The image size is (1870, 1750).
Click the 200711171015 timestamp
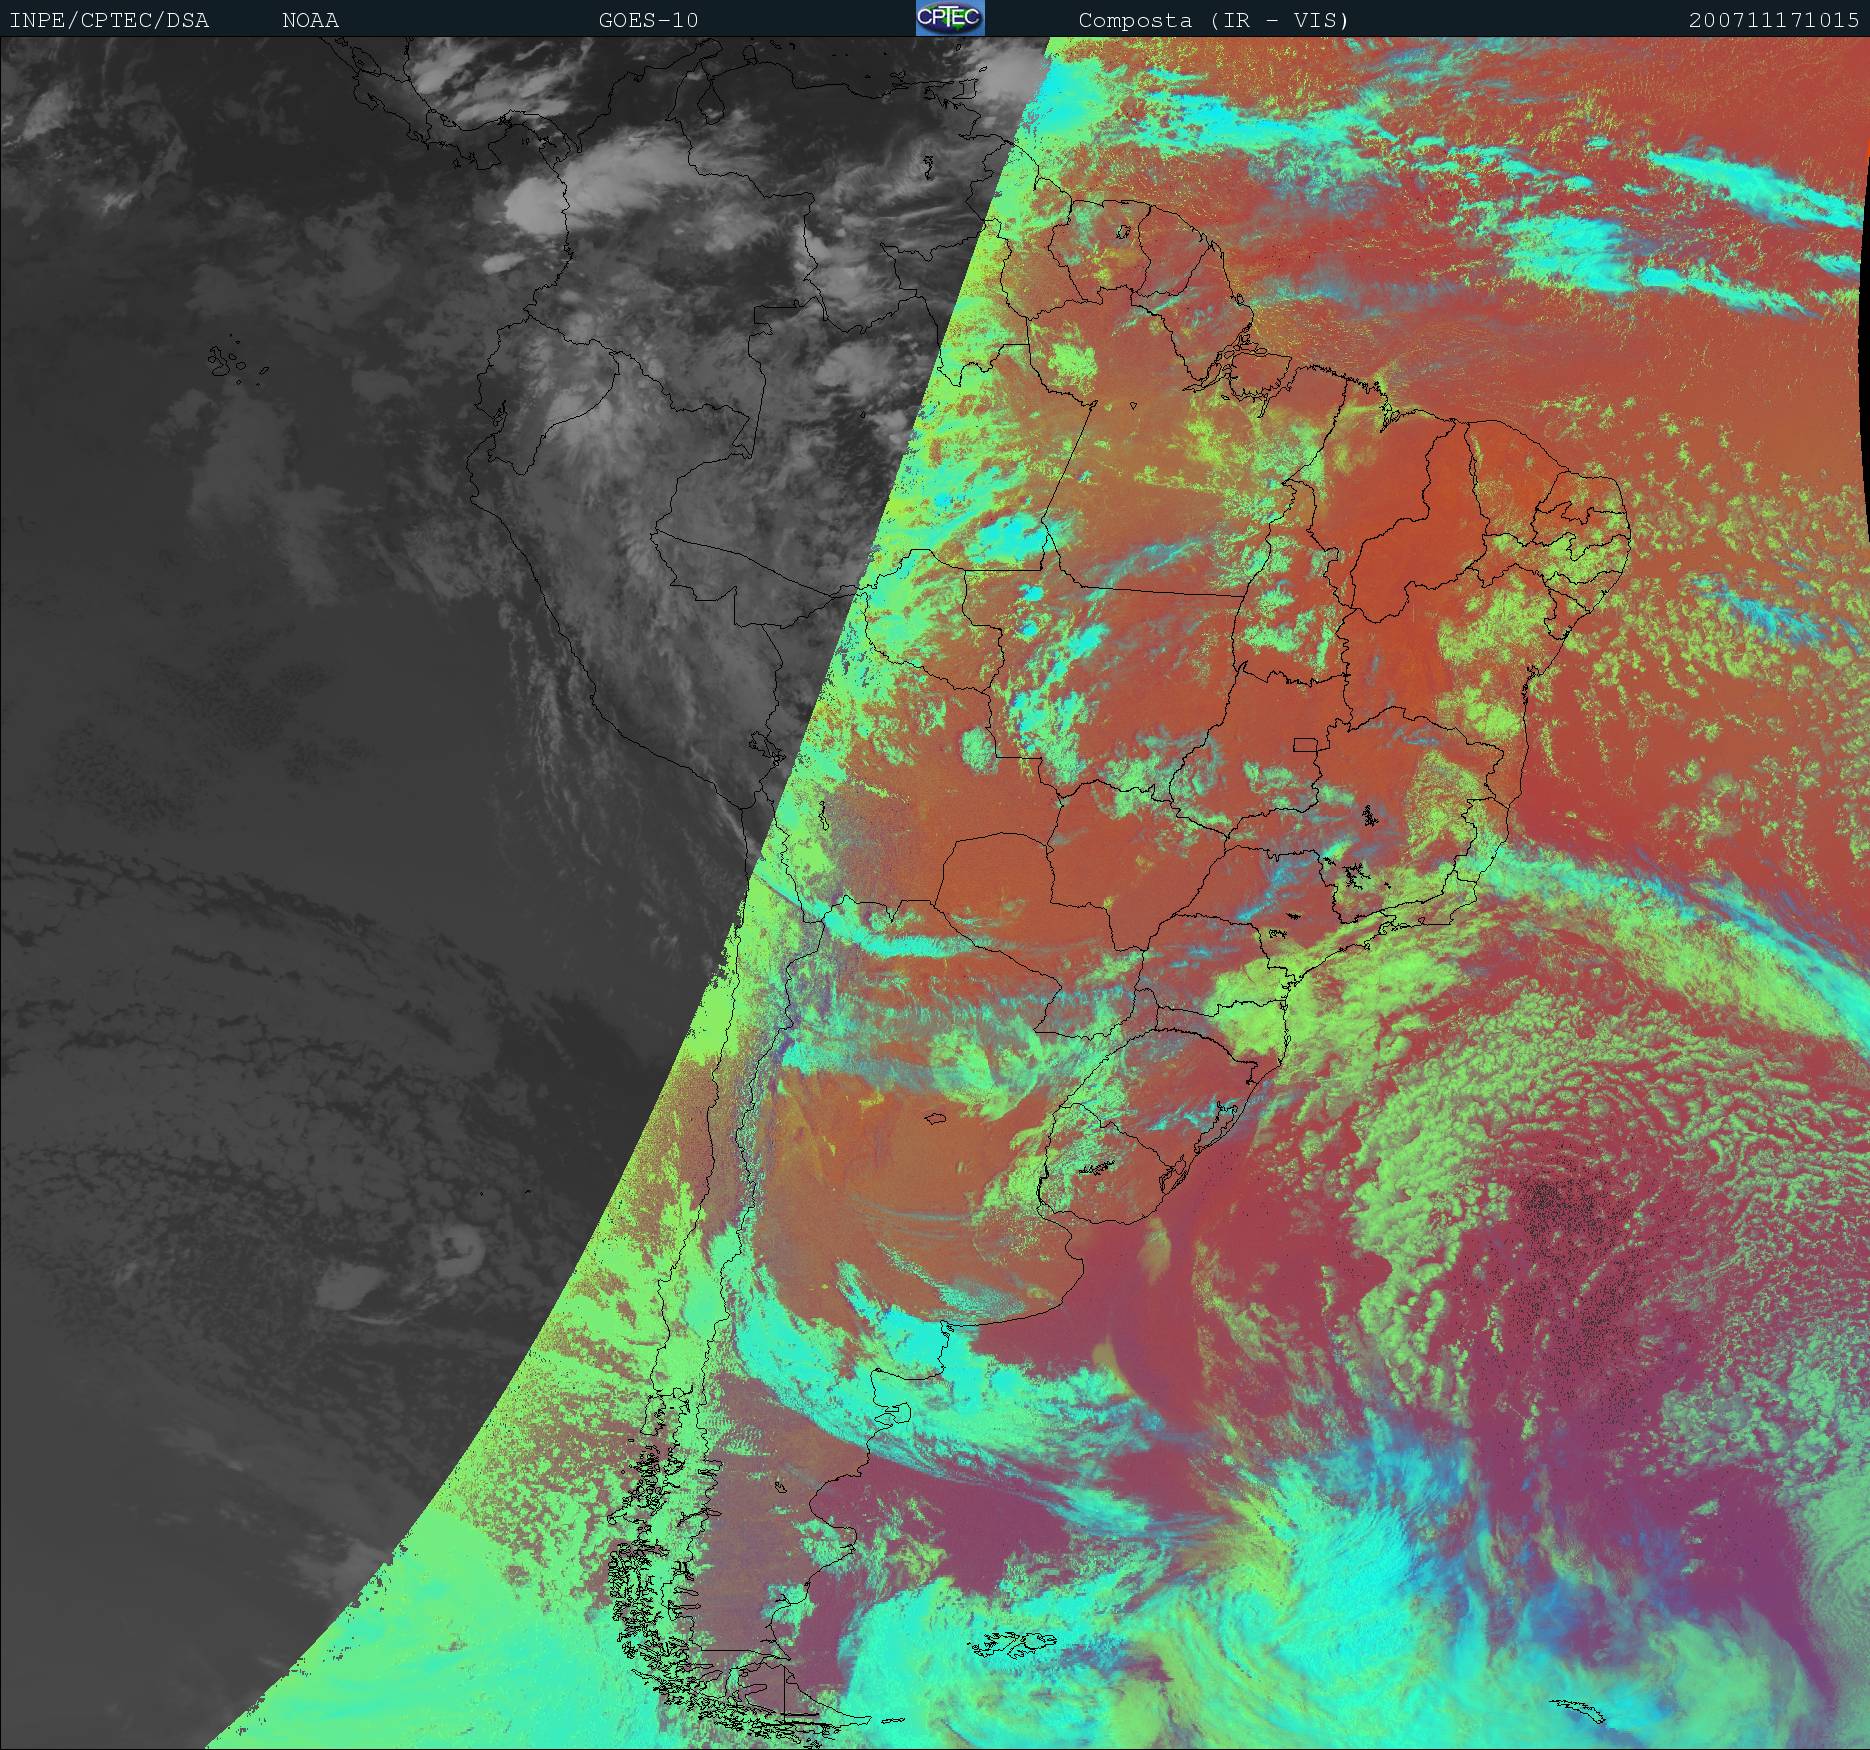[x=1775, y=20]
